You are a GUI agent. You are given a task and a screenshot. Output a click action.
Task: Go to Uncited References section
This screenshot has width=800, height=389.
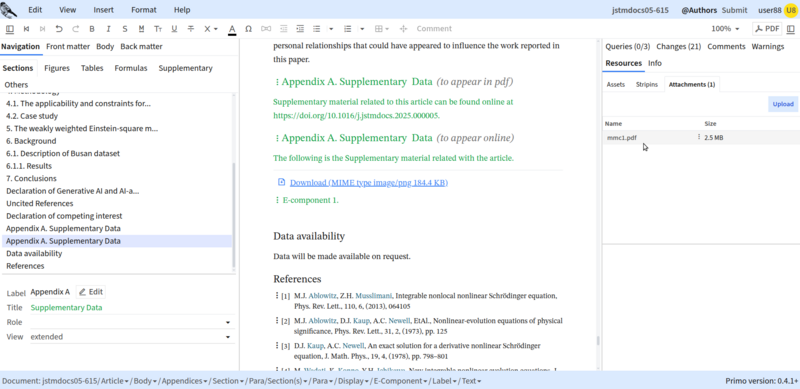[x=40, y=204]
